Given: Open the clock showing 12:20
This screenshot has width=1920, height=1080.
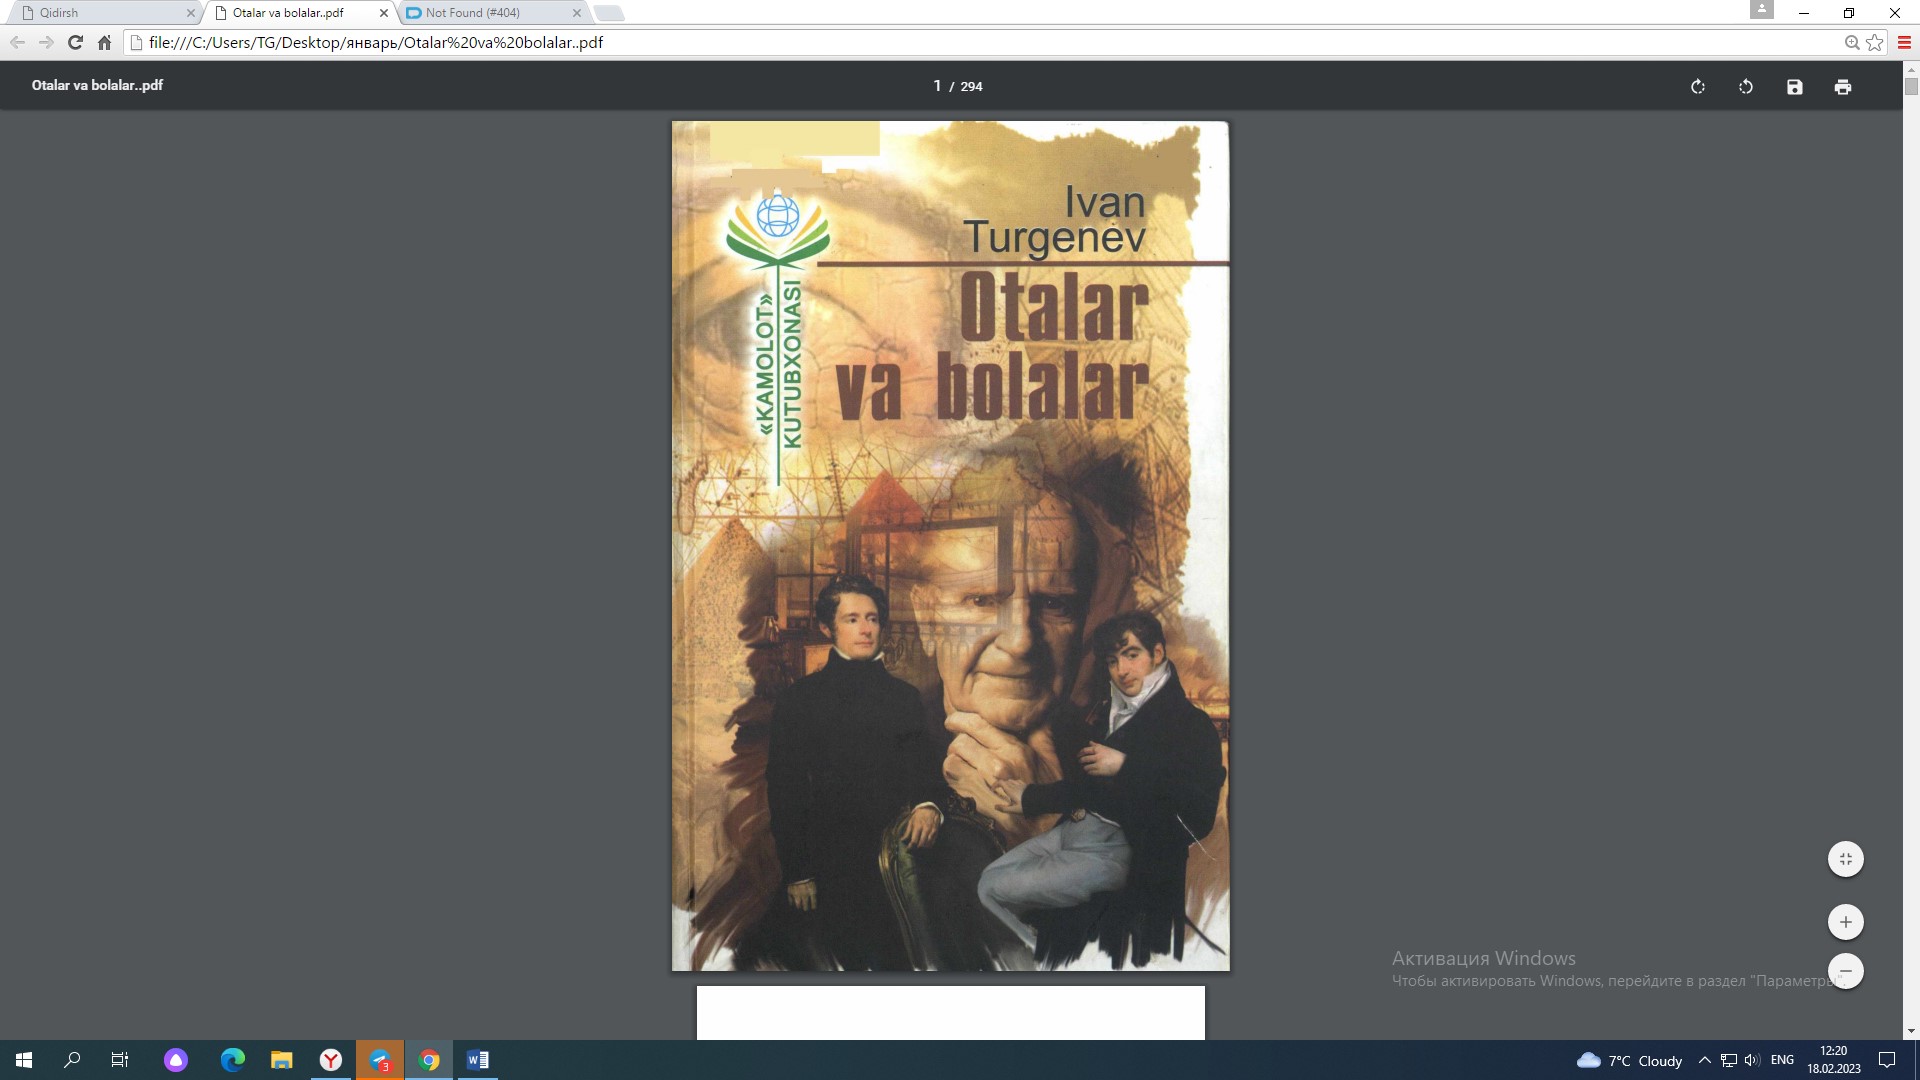Looking at the screenshot, I should click(x=1834, y=1060).
